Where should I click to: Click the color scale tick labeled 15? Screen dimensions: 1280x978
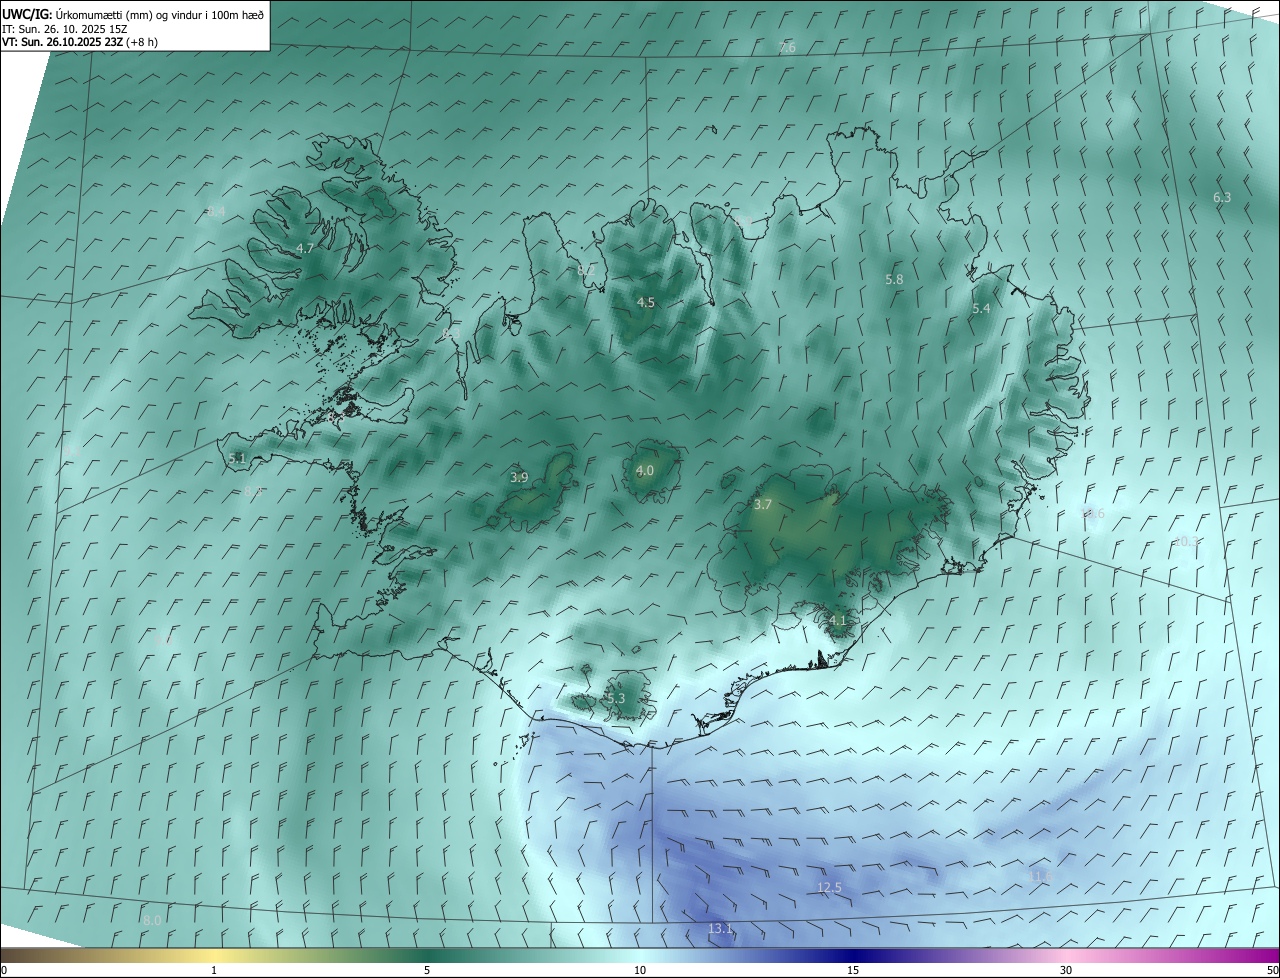(x=853, y=970)
